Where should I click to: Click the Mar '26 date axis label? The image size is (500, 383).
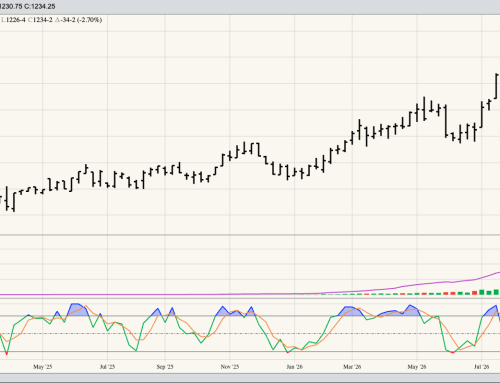pyautogui.click(x=352, y=367)
